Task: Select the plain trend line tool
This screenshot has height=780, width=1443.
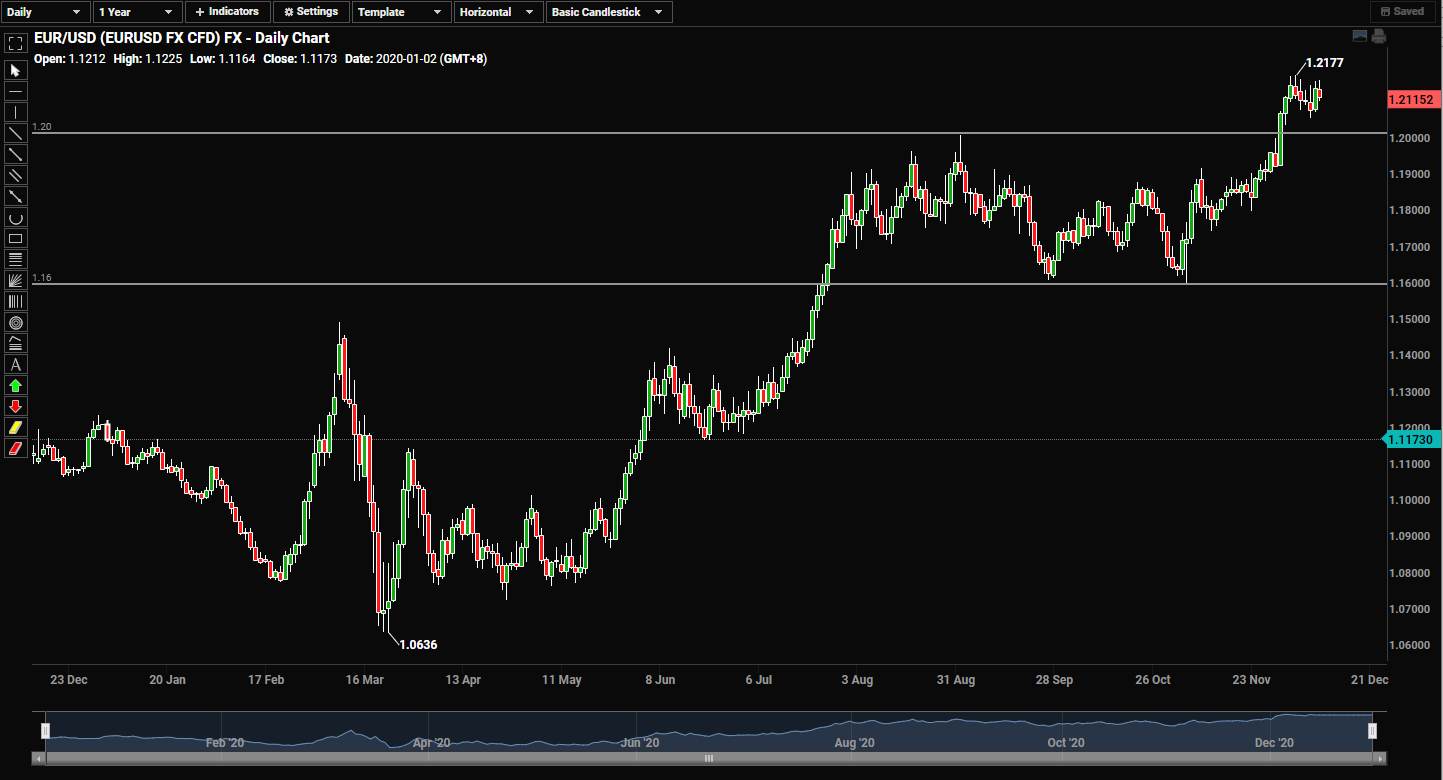Action: point(15,133)
